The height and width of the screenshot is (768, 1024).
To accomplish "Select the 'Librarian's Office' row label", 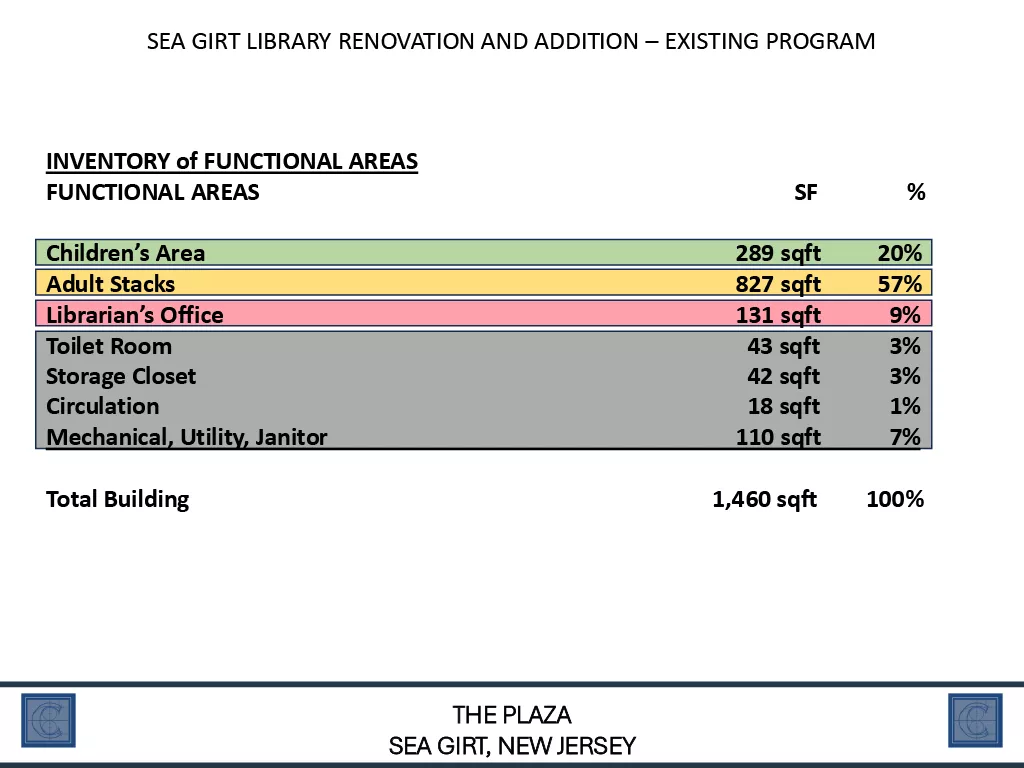I will click(x=135, y=315).
